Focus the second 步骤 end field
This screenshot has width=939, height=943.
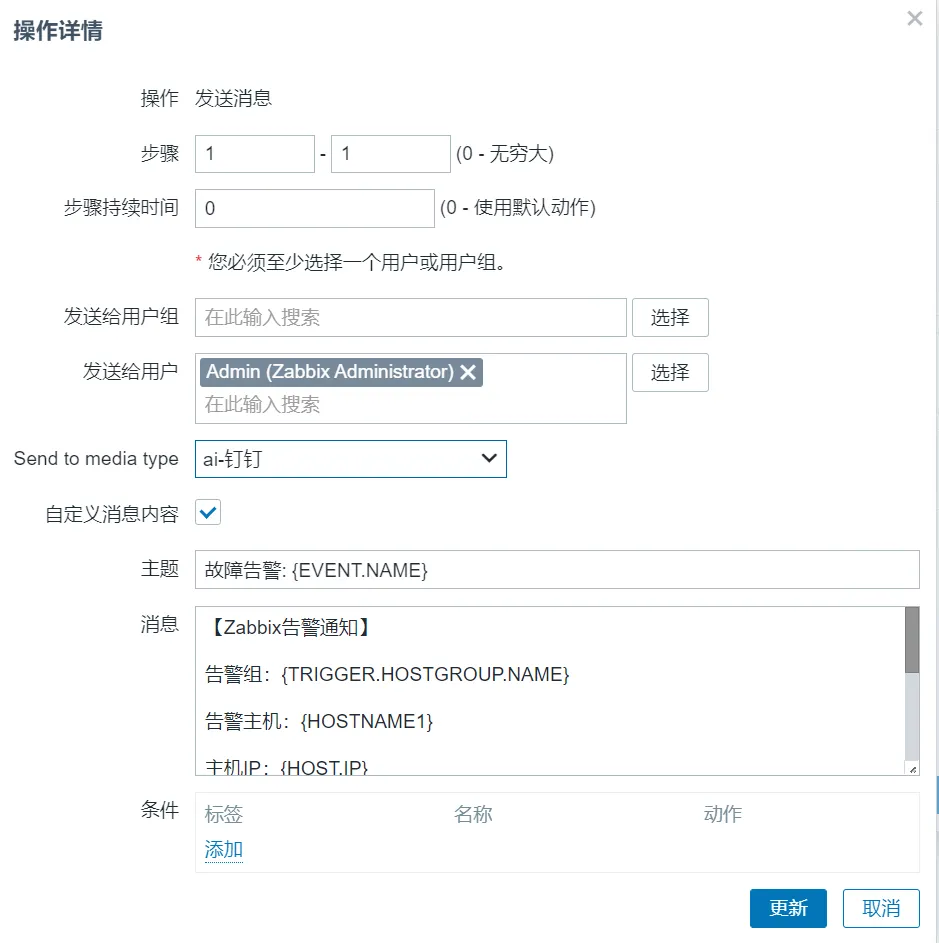(390, 154)
